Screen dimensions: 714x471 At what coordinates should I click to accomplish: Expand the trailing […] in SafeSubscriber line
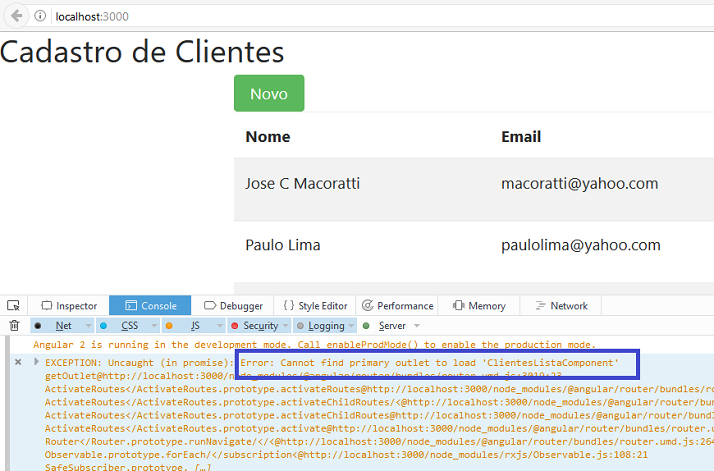(x=202, y=467)
